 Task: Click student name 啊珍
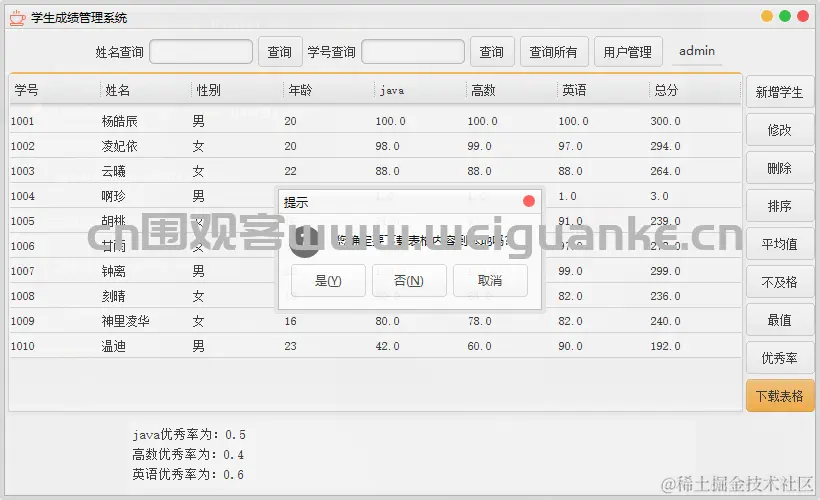coord(113,196)
